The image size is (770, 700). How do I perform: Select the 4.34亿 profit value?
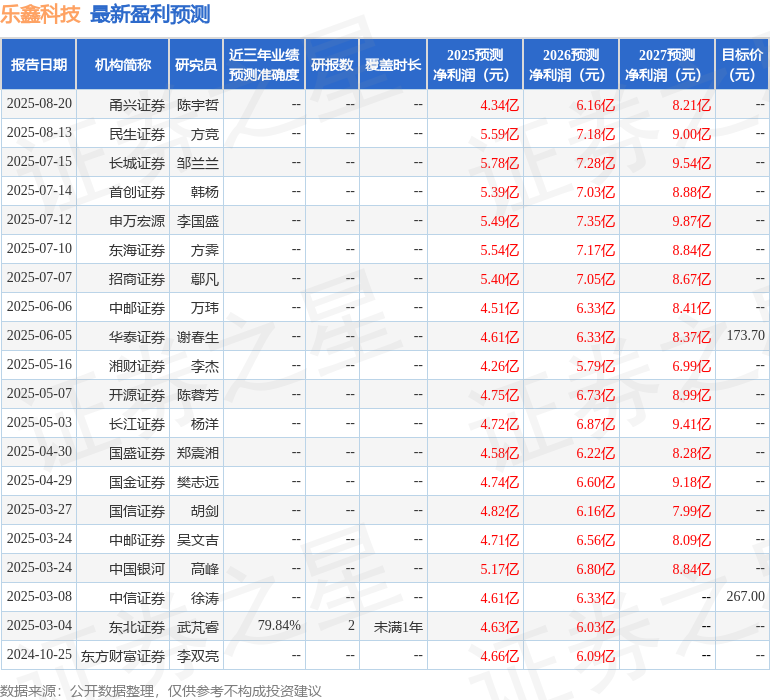pos(499,105)
